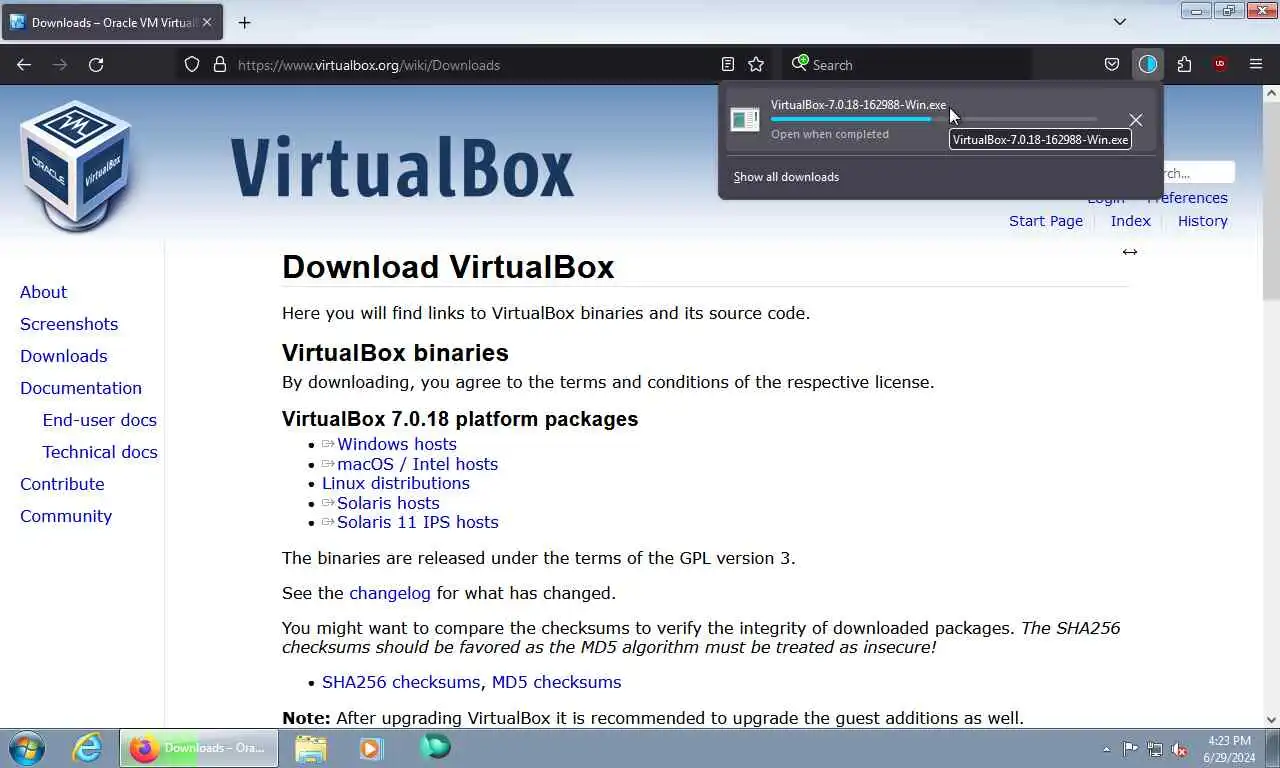The width and height of the screenshot is (1280, 768).
Task: Open Action Center flag icon
Action: (1130, 749)
